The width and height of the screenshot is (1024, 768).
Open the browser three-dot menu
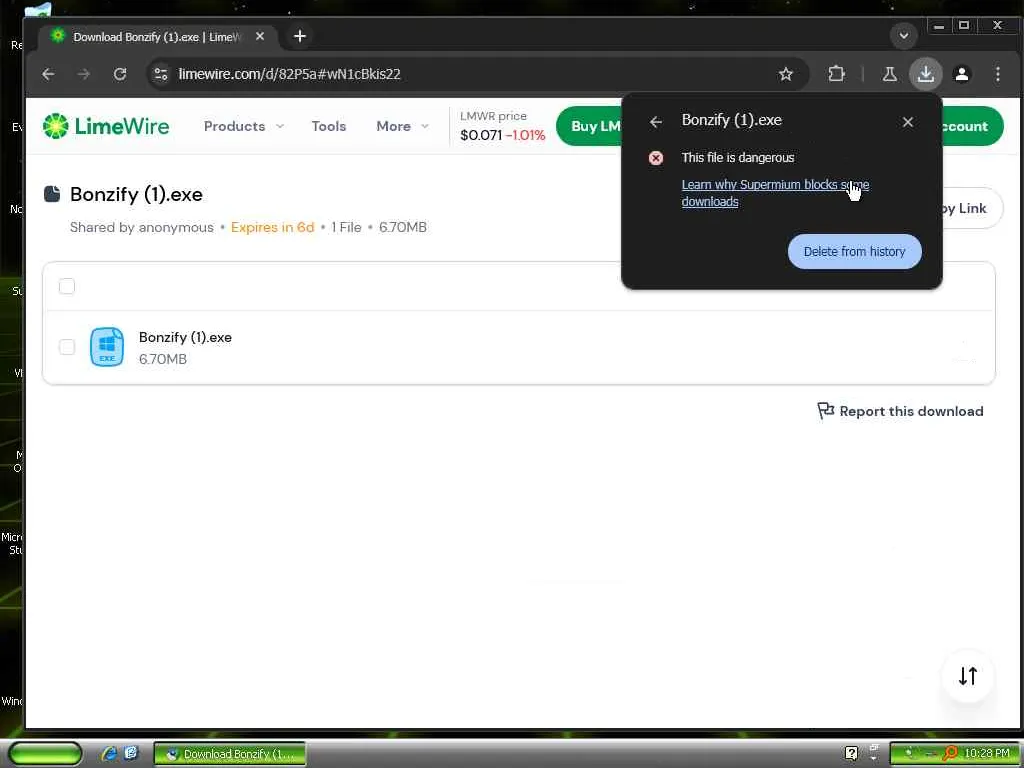click(x=997, y=74)
